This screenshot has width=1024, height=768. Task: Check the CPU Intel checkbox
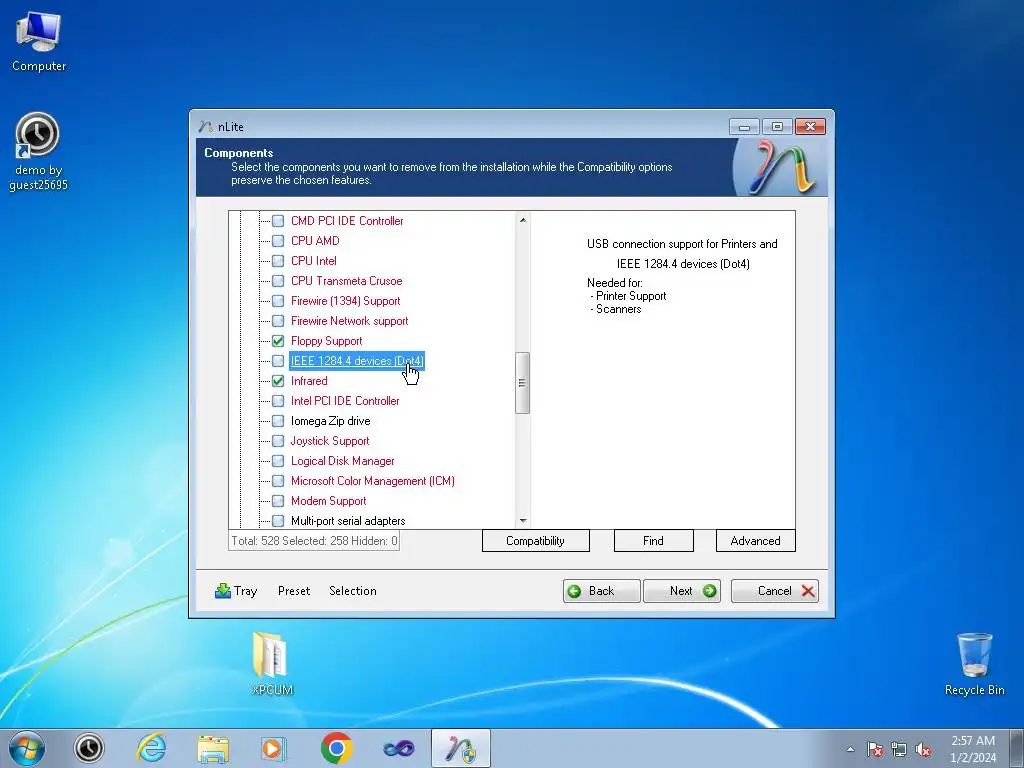[278, 261]
